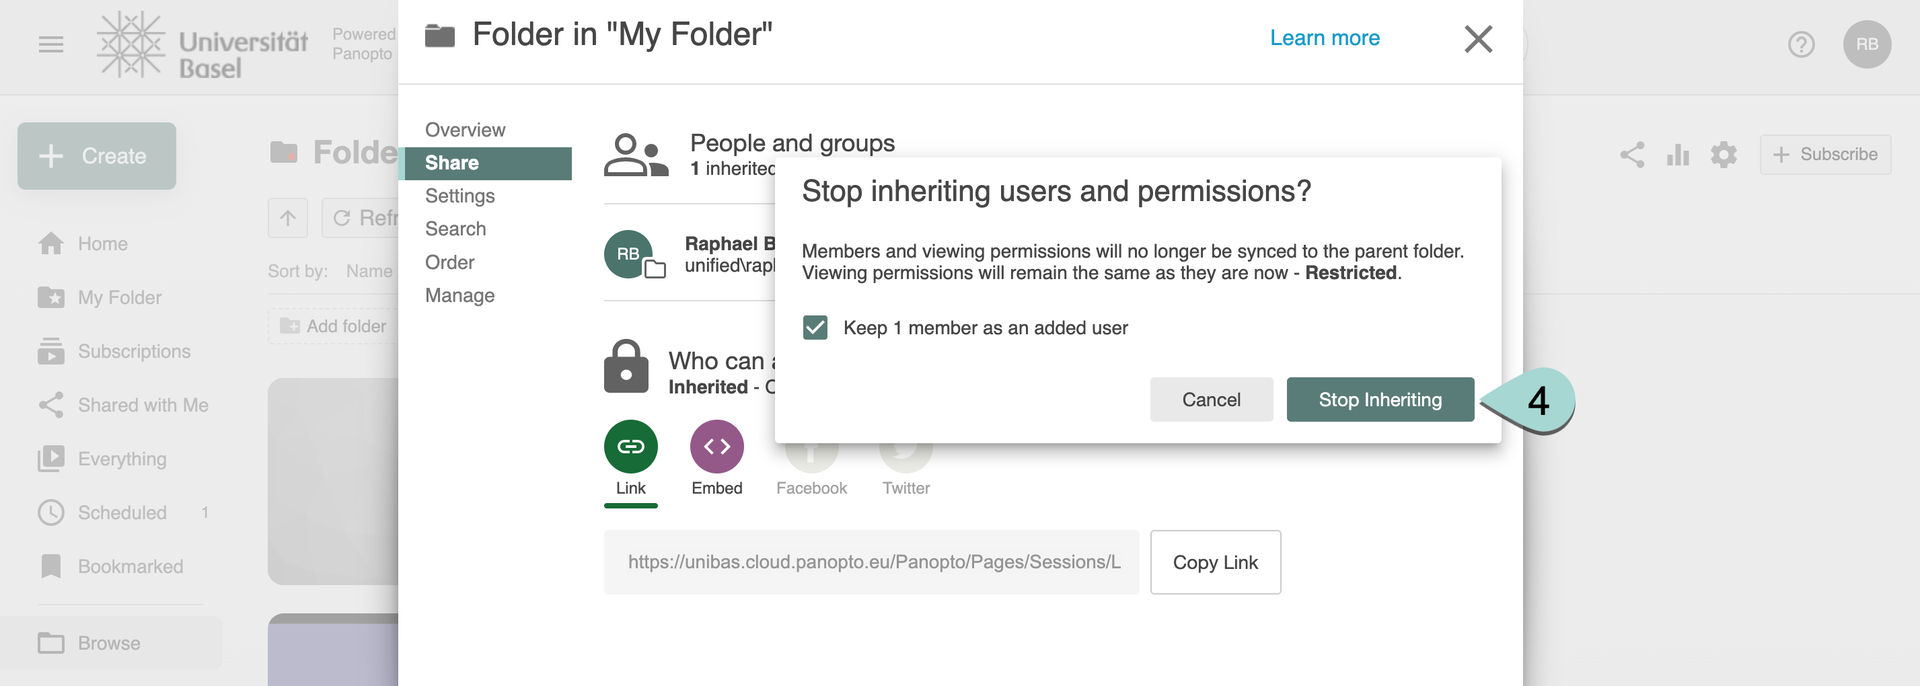This screenshot has height=686, width=1920.
Task: Open Sort by Name option
Action: point(369,271)
